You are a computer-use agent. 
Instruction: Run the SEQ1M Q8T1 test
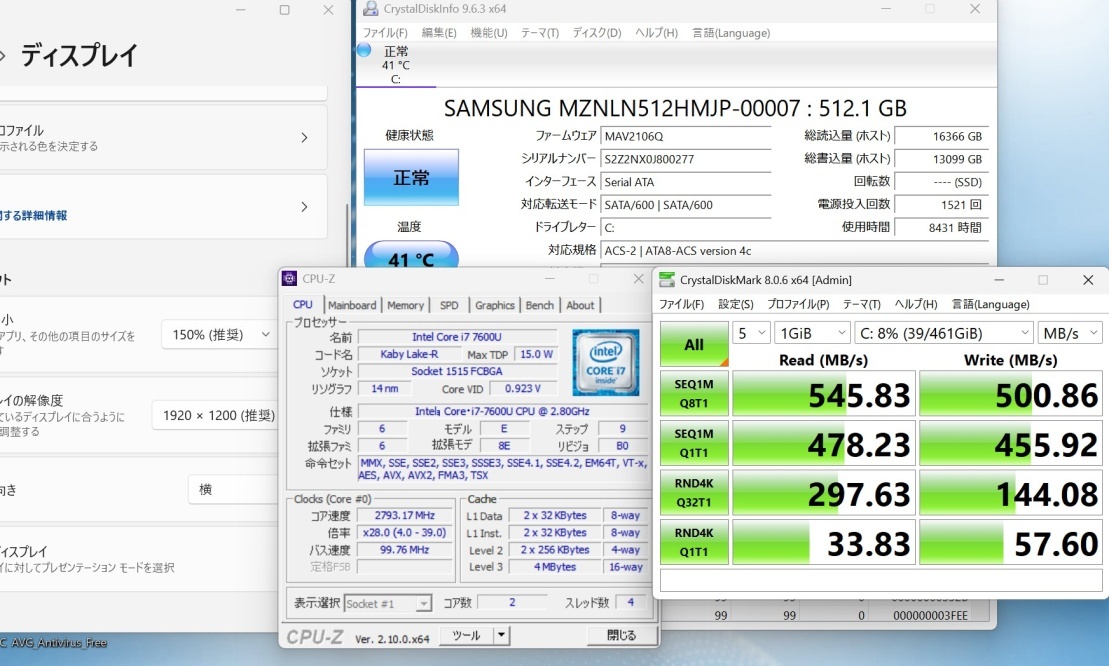coord(694,394)
